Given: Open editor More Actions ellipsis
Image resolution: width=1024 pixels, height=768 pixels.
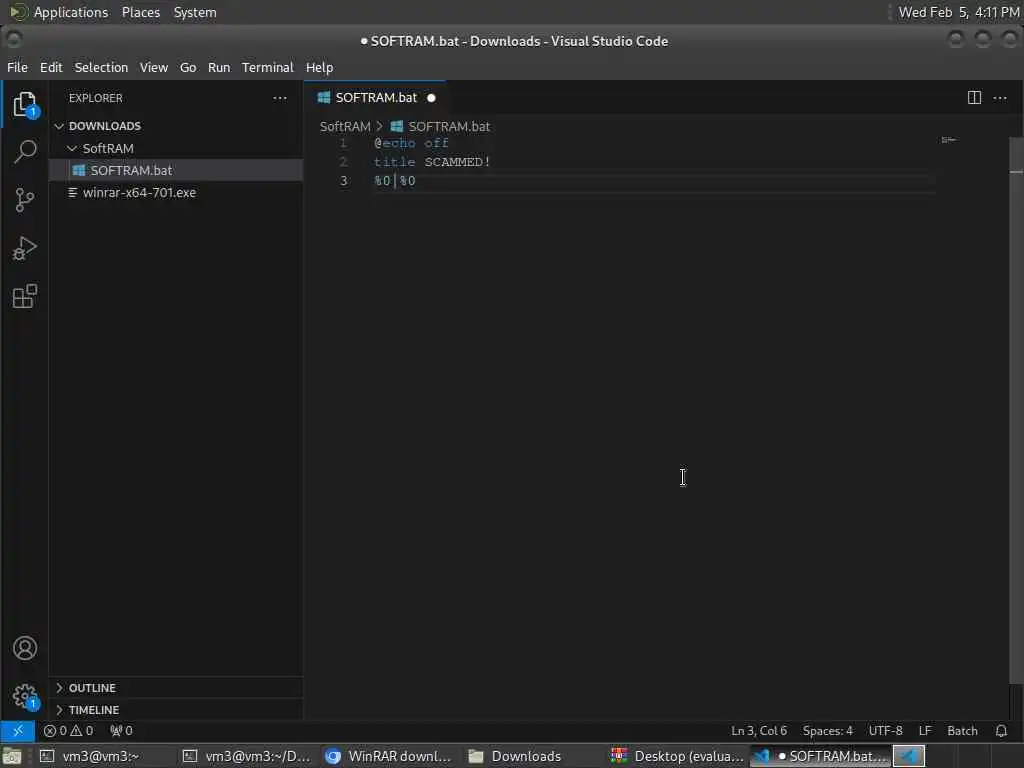Looking at the screenshot, I should [x=1000, y=98].
